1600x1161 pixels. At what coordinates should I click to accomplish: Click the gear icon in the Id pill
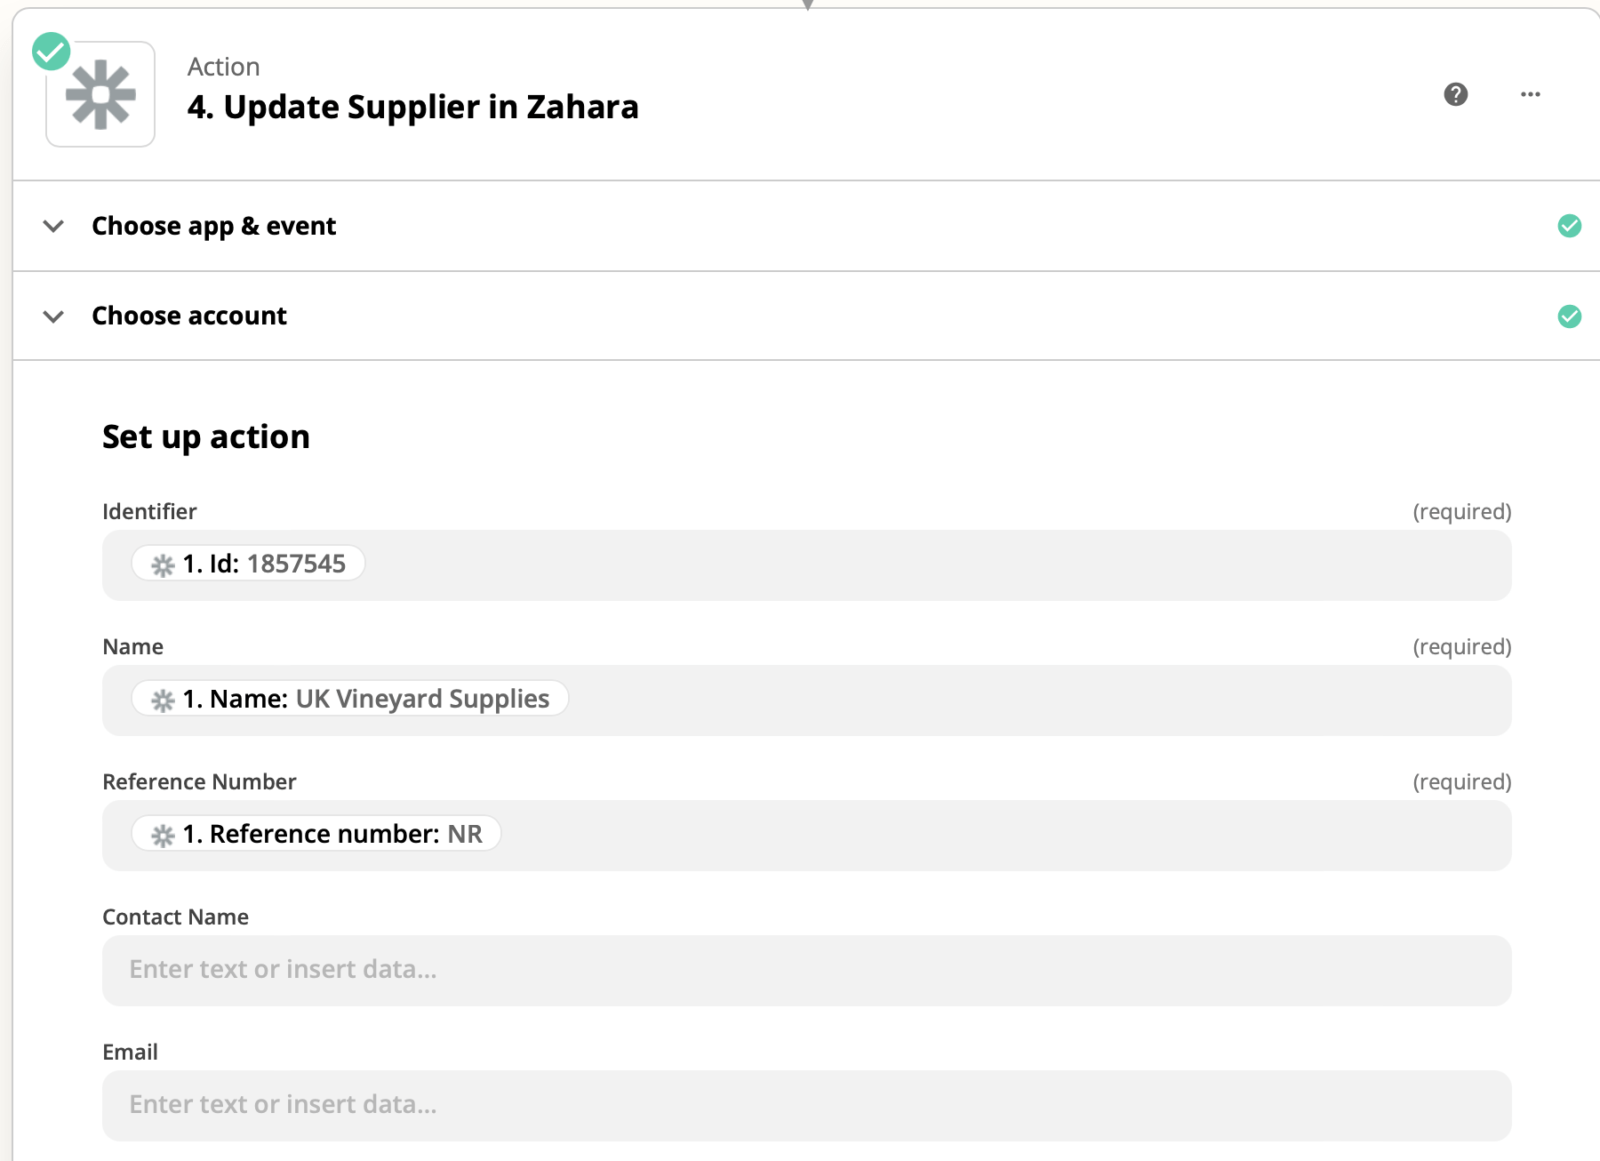(163, 565)
